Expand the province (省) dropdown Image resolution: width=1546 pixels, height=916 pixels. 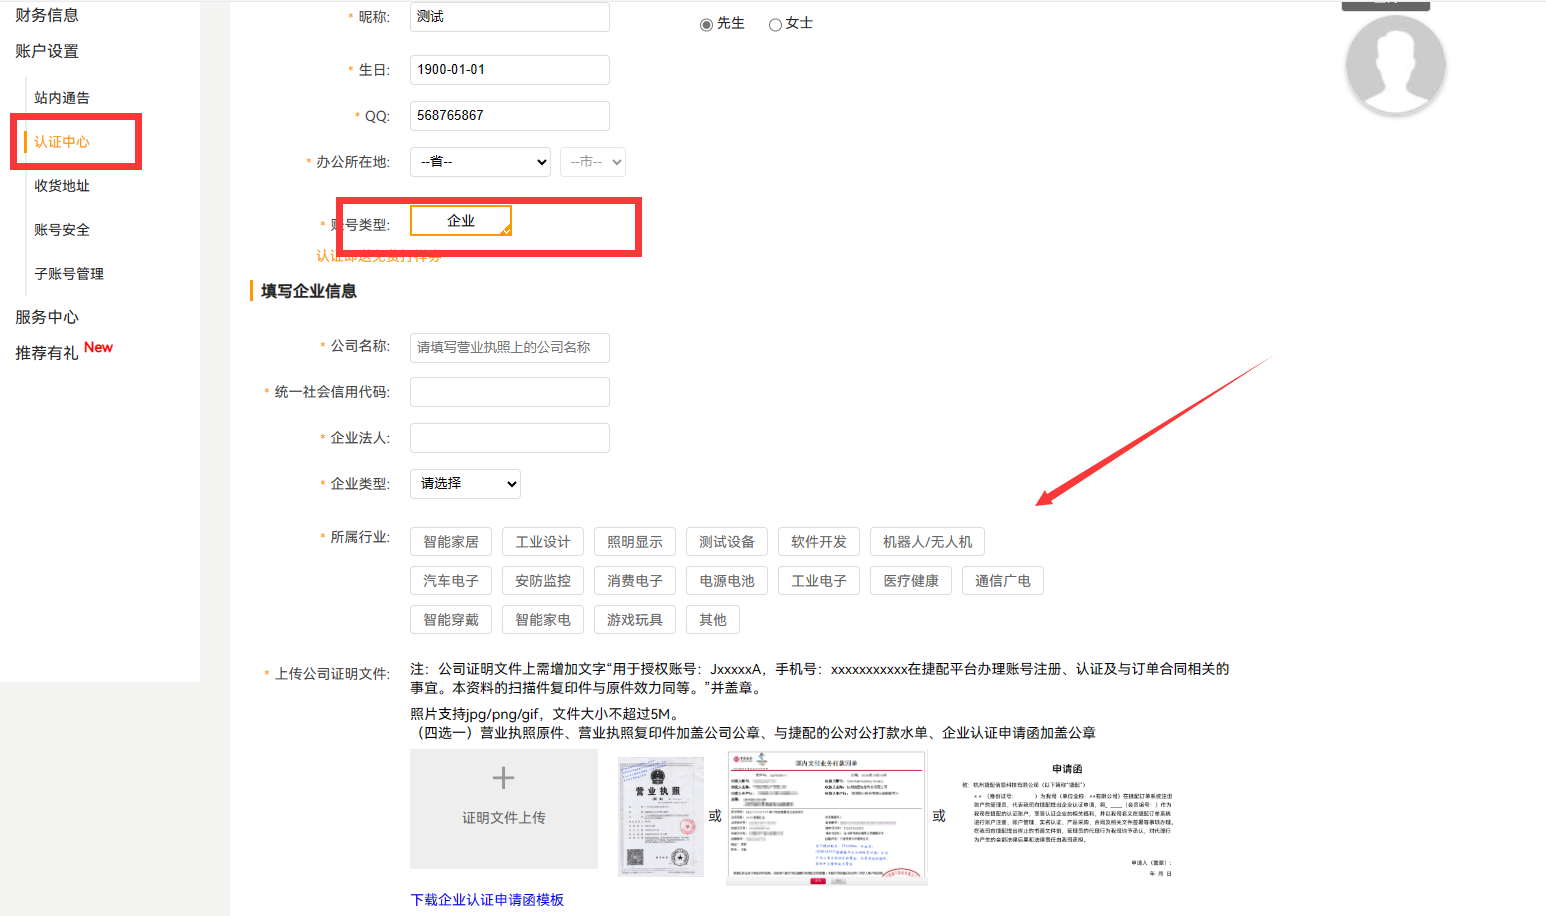(481, 162)
